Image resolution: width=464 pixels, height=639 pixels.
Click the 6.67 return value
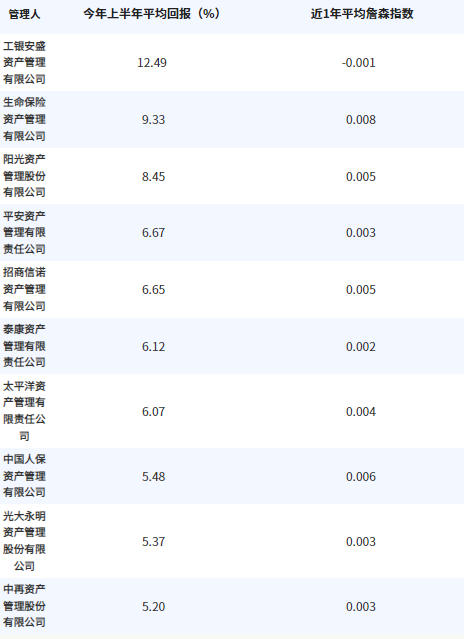coord(154,233)
